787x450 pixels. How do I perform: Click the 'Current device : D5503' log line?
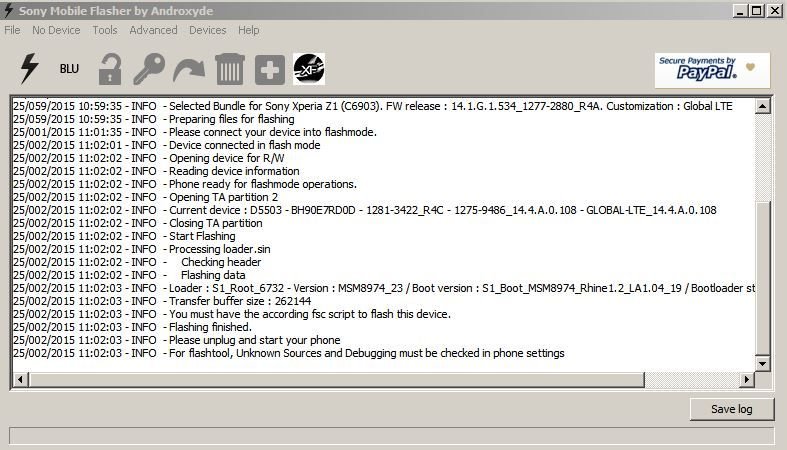click(x=365, y=210)
